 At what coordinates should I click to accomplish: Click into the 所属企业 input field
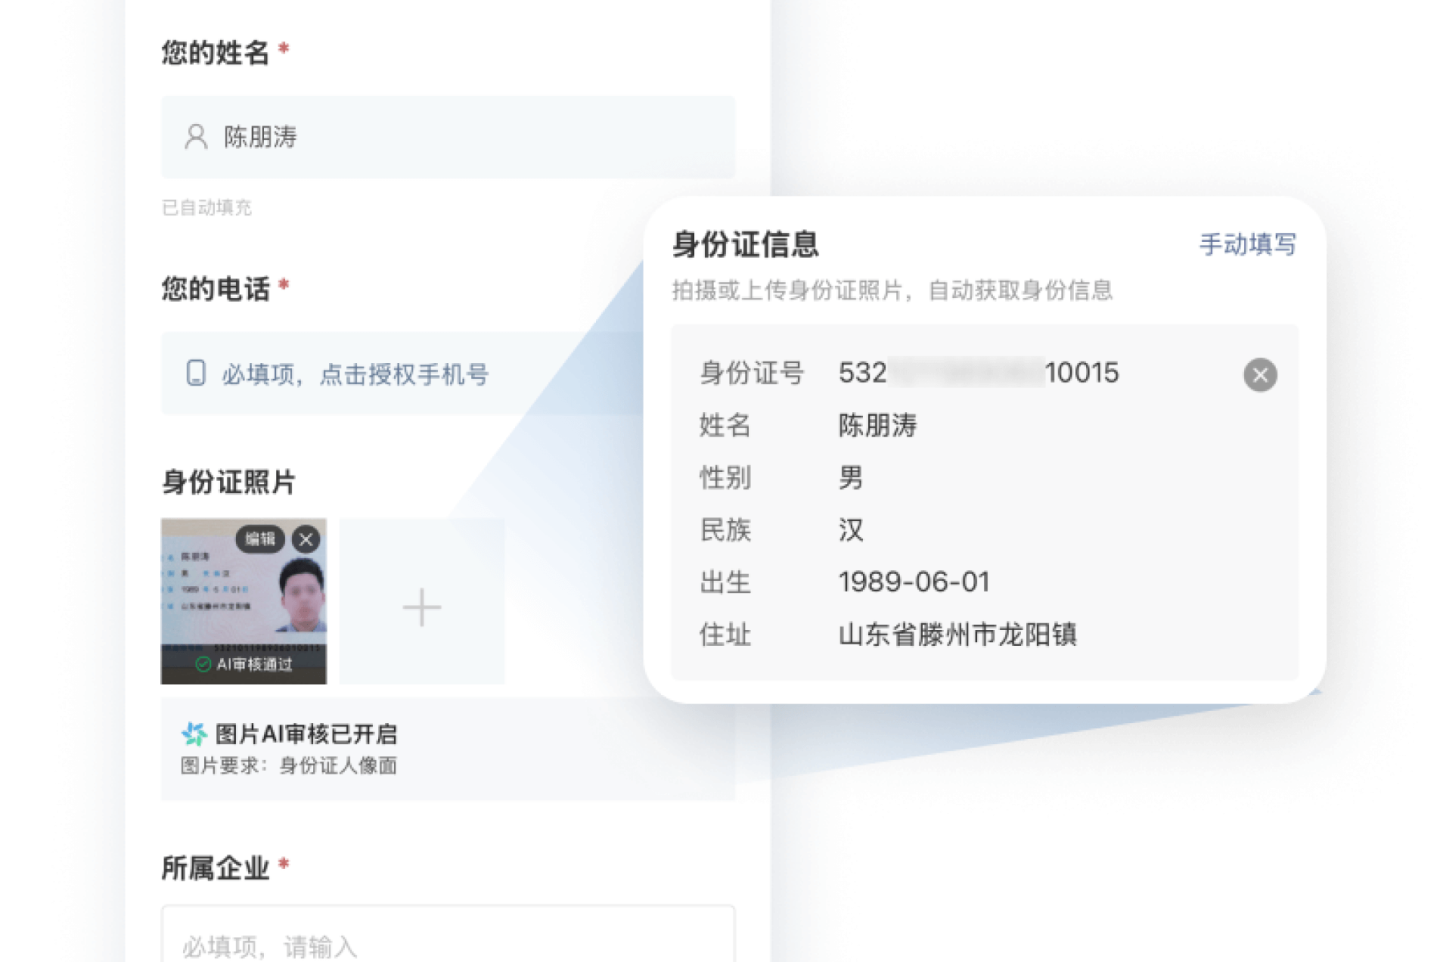pos(448,942)
